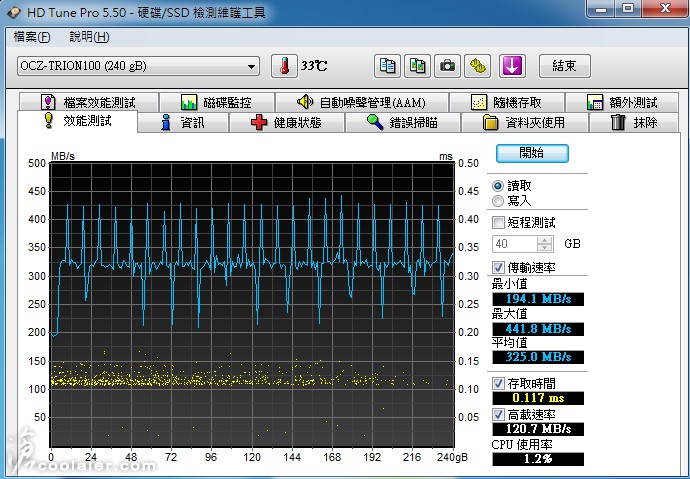Open 說明 help menu
Image resolution: width=690 pixels, height=479 pixels.
(89, 37)
